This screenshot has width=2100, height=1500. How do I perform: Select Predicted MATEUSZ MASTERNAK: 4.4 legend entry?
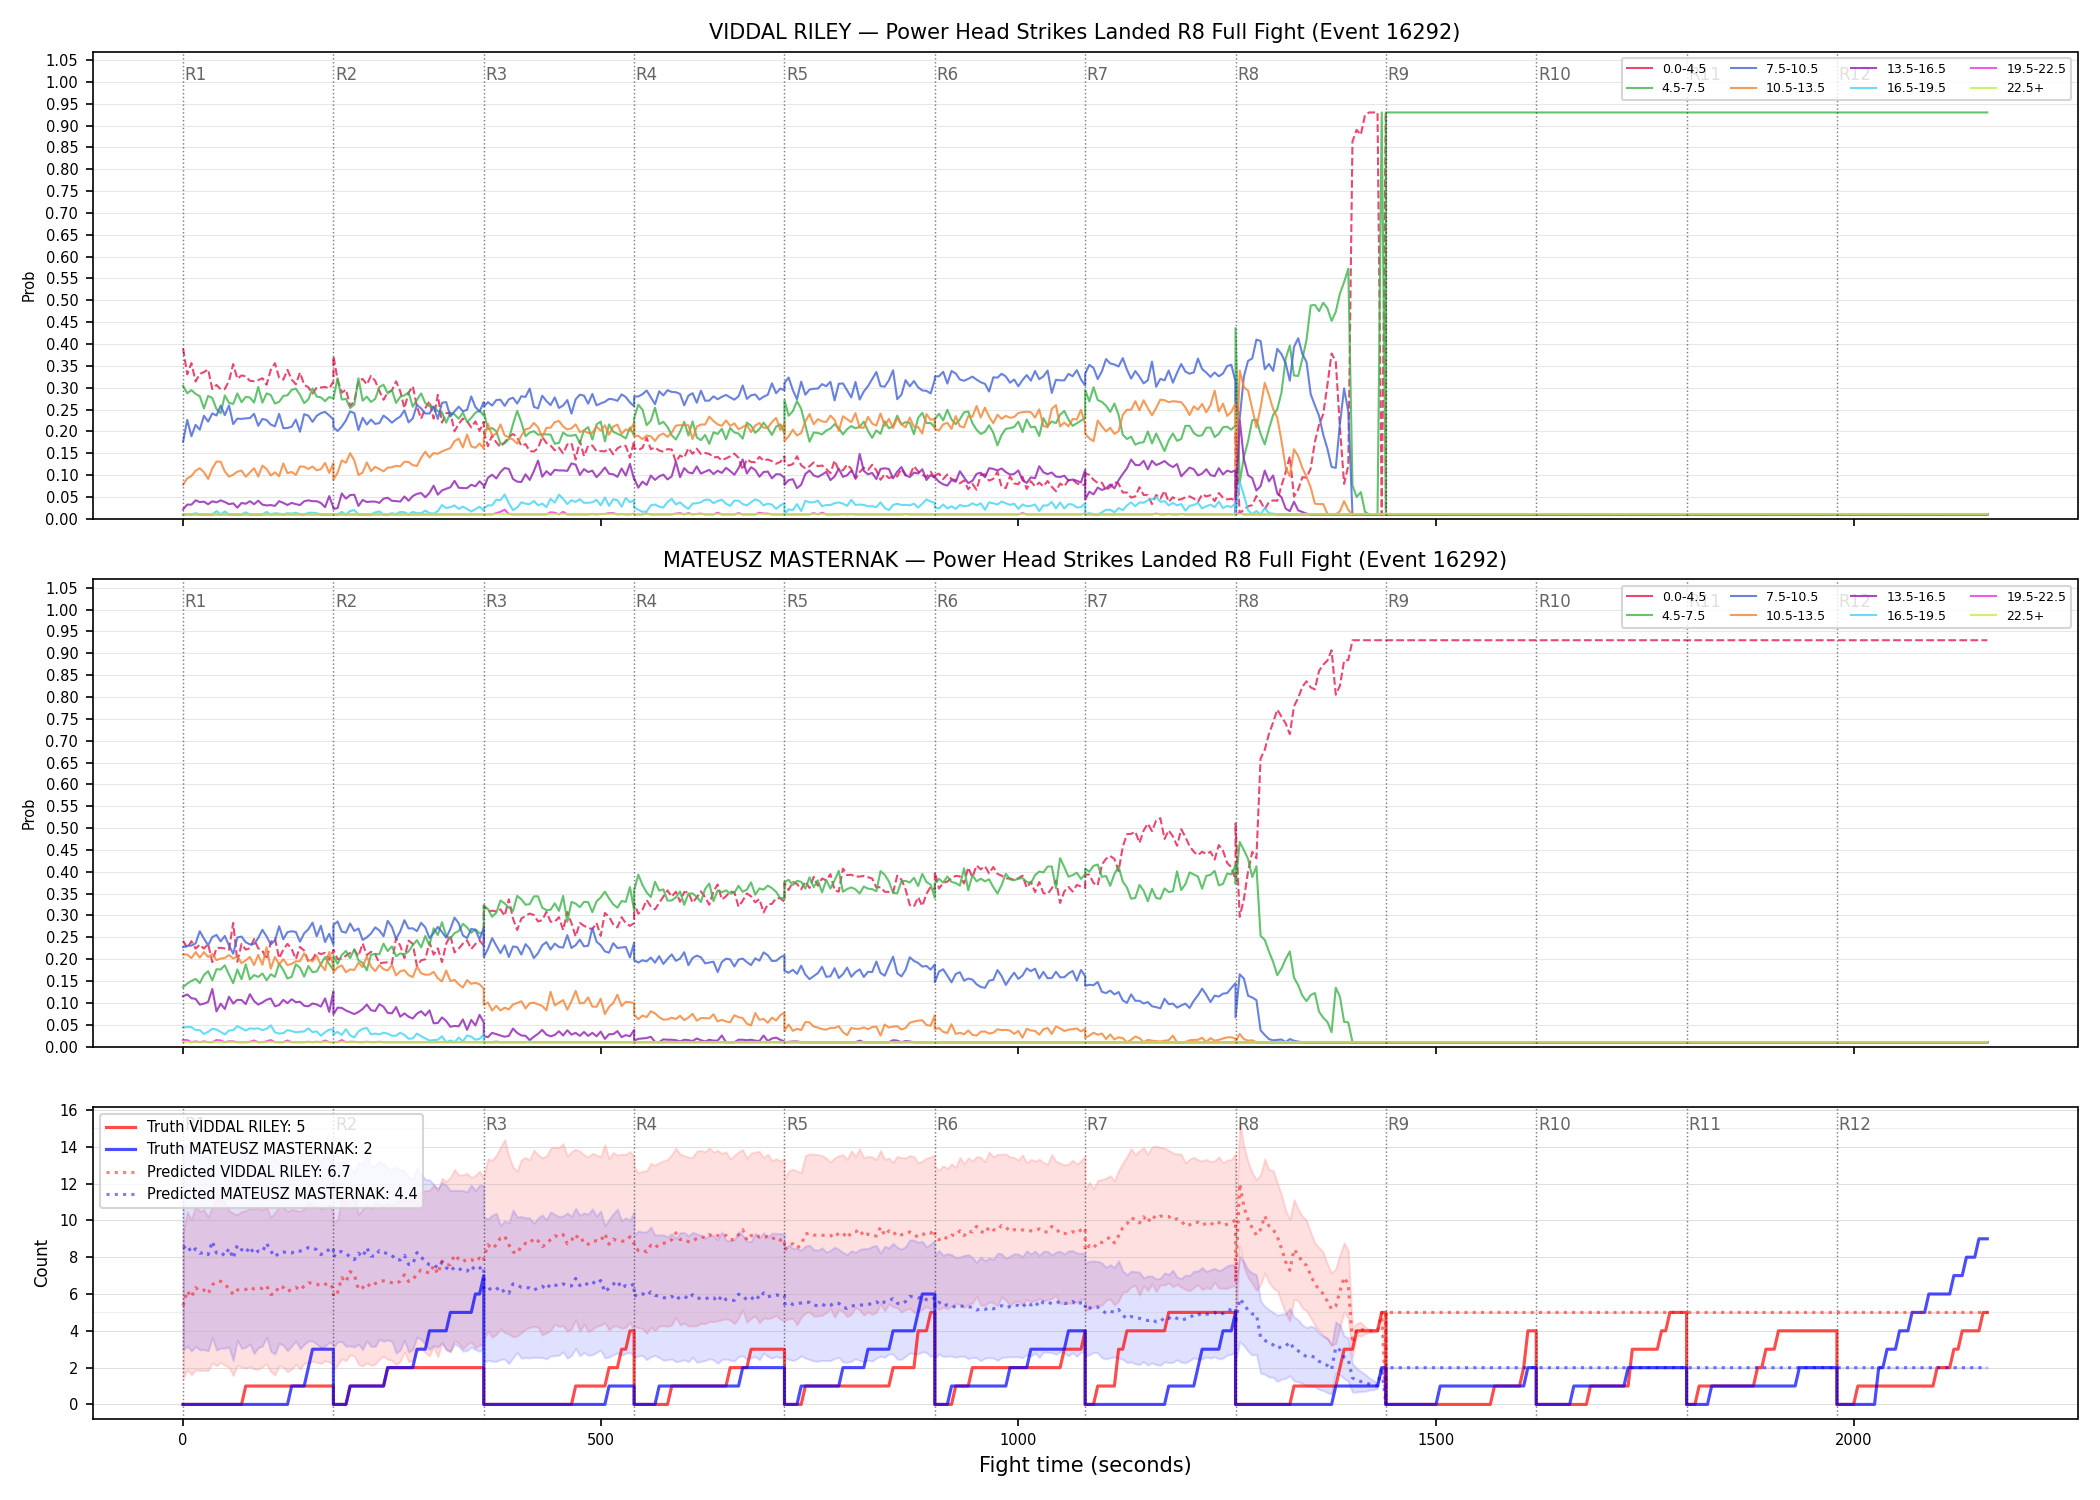tap(261, 1194)
